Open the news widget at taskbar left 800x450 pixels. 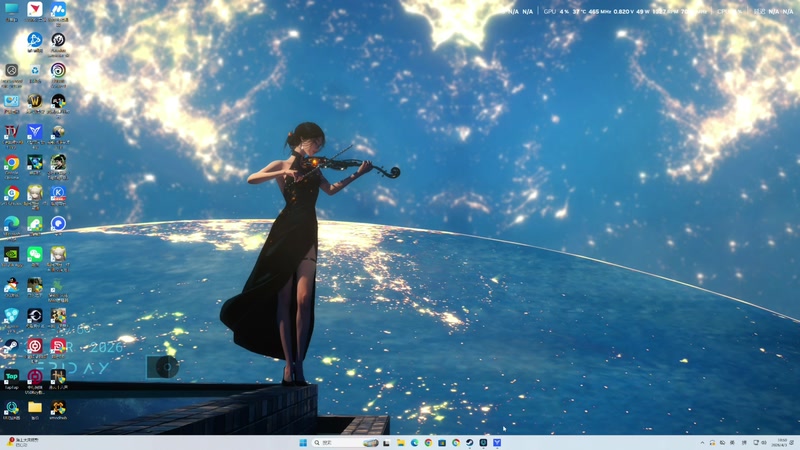point(21,442)
